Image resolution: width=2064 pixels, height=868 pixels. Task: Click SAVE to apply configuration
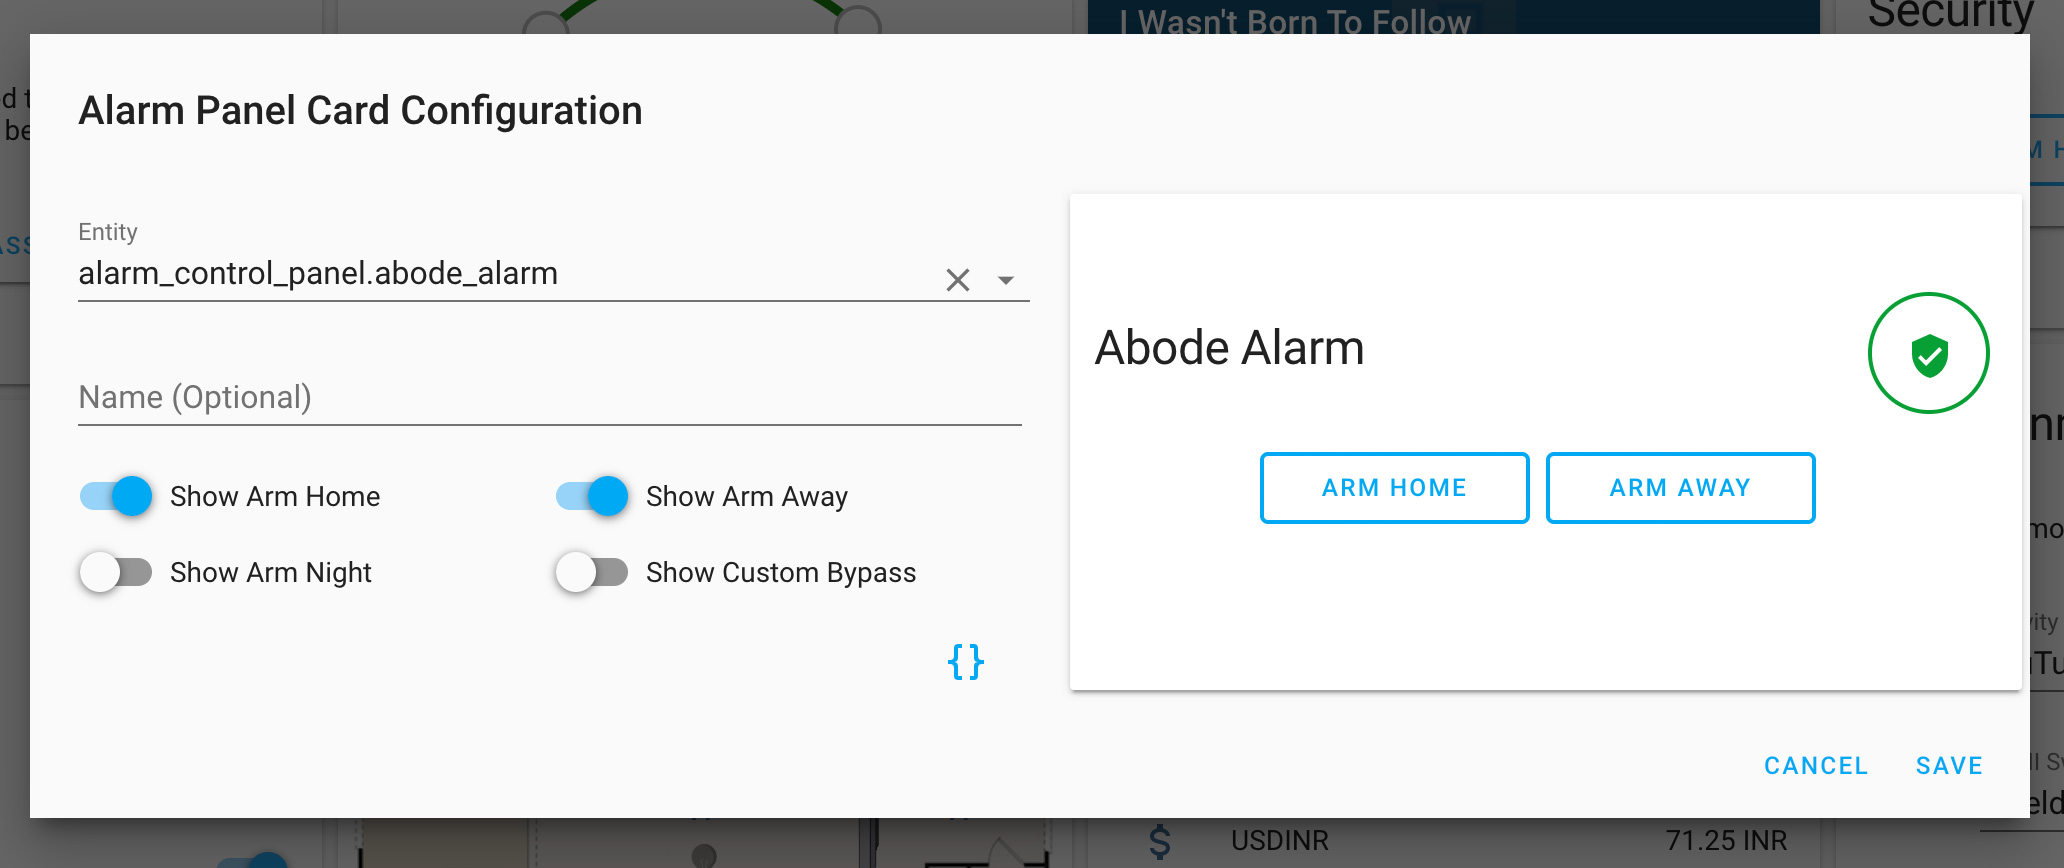tap(1949, 766)
